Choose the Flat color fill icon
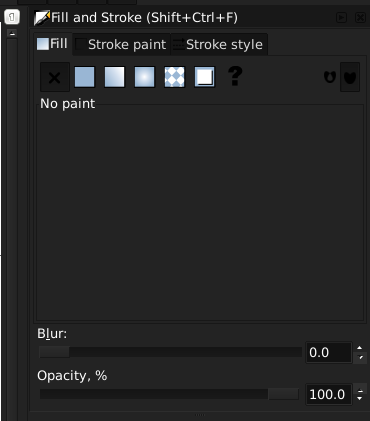 click(84, 77)
